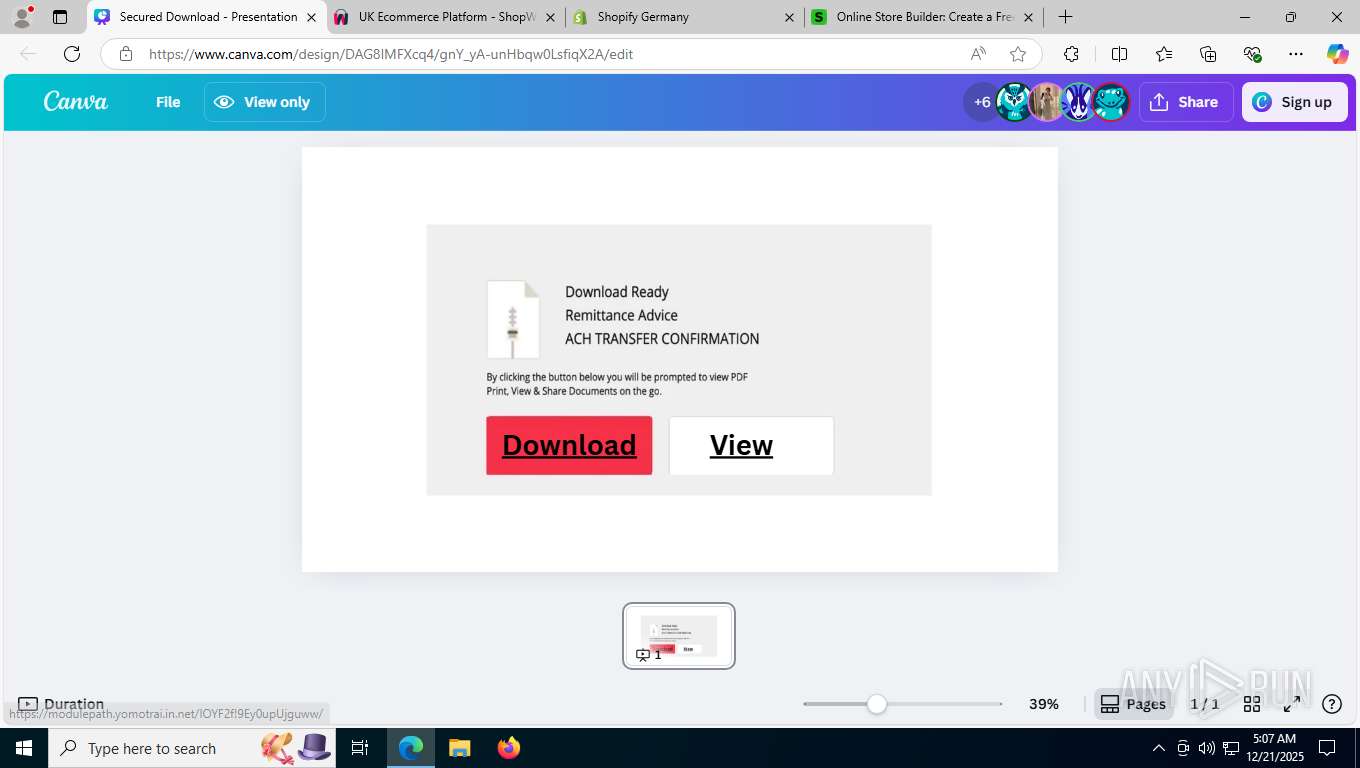Click the Share button
This screenshot has height=768, width=1360.
pos(1185,102)
